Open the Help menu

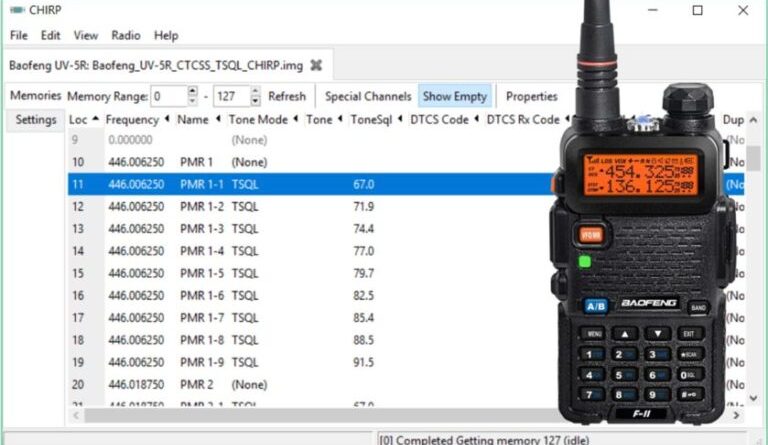166,35
